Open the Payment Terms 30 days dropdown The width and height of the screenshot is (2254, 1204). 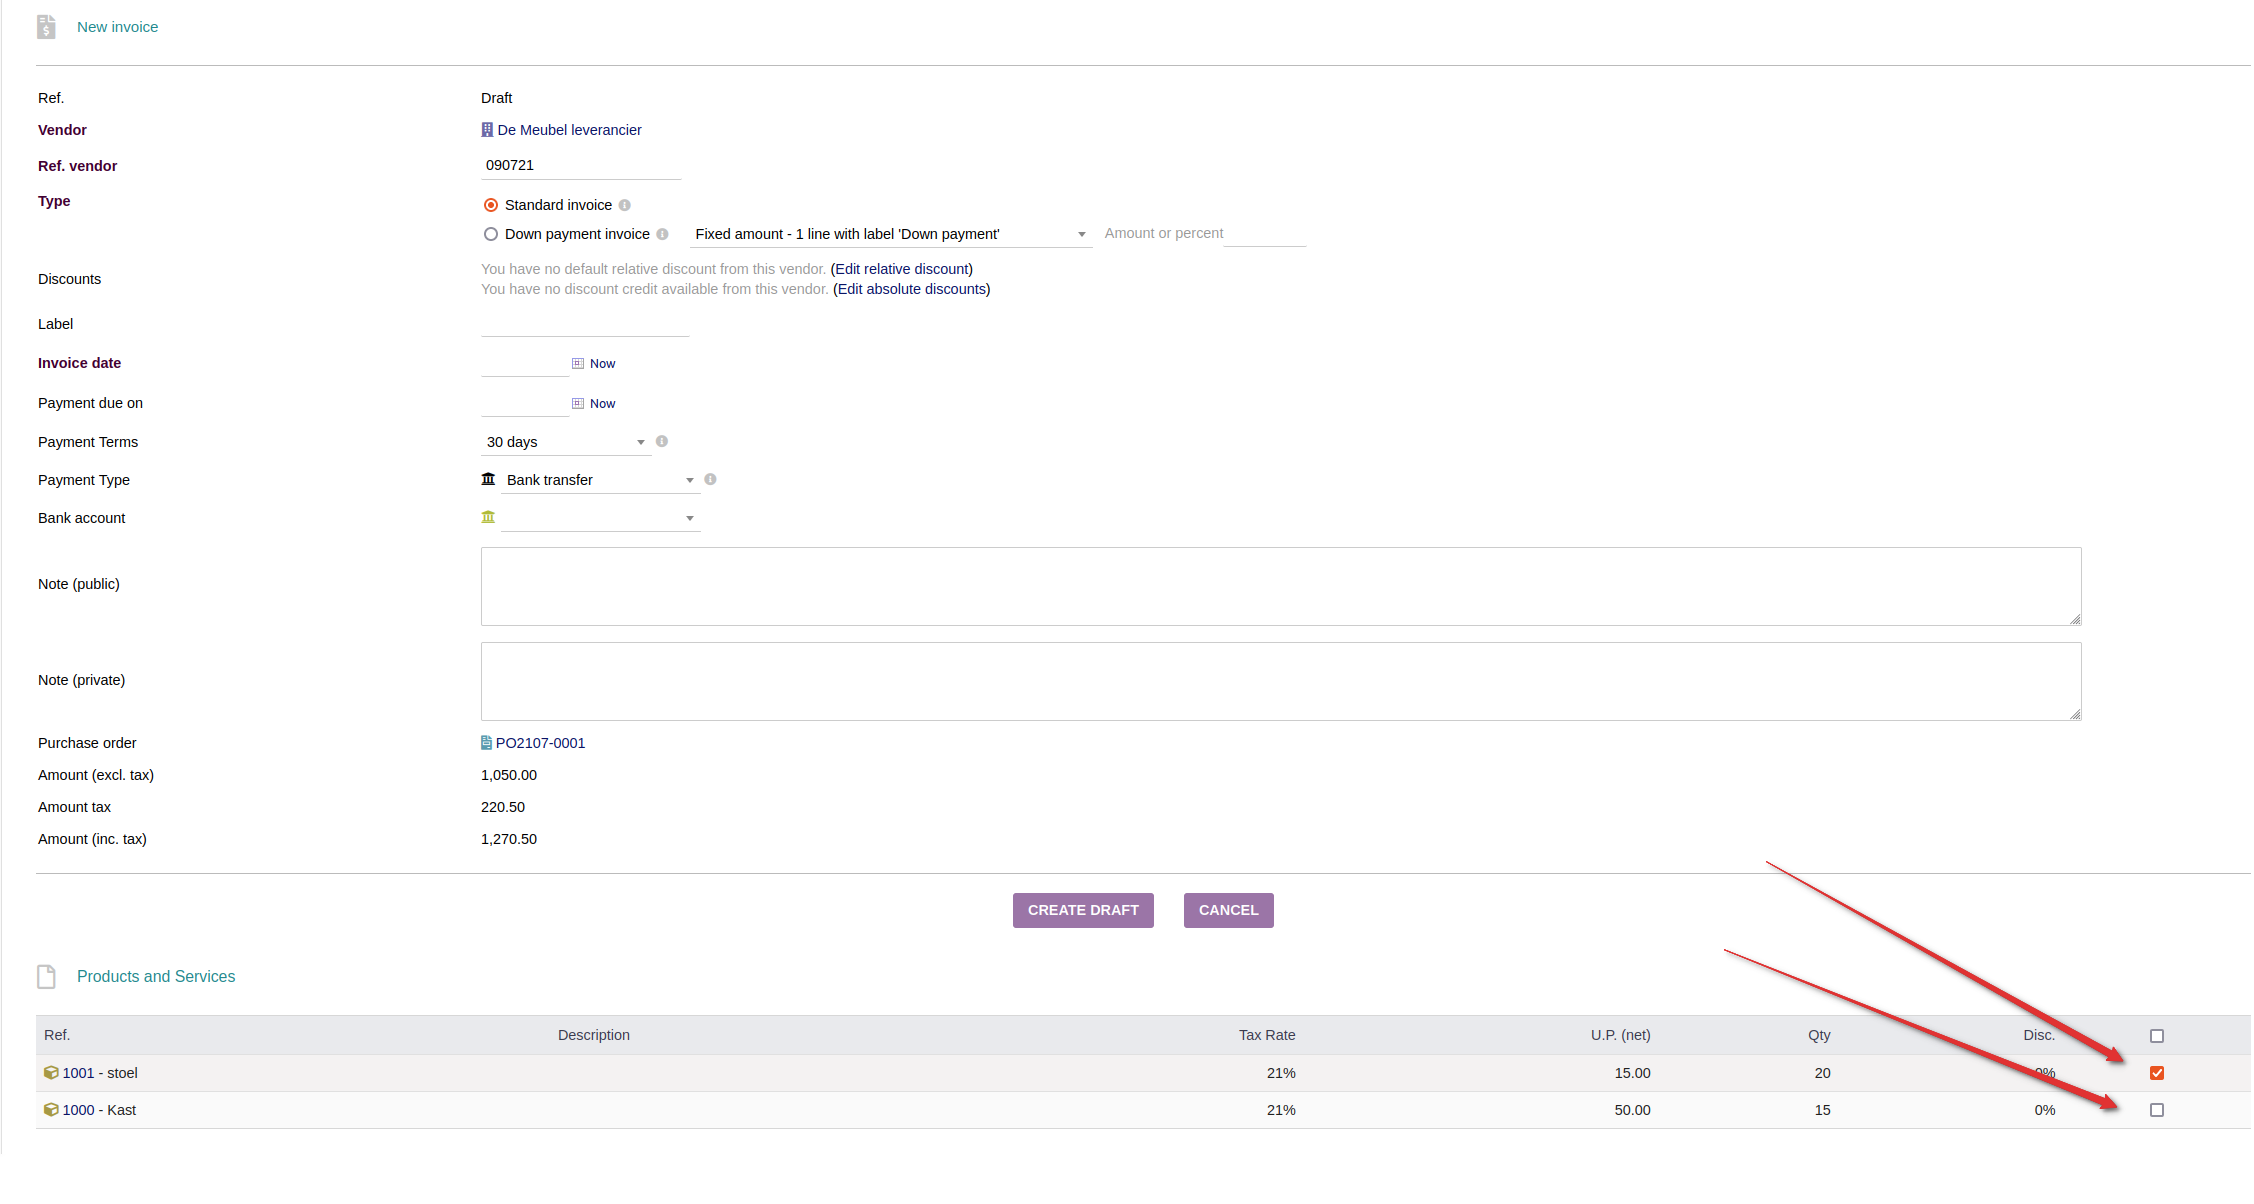point(640,441)
